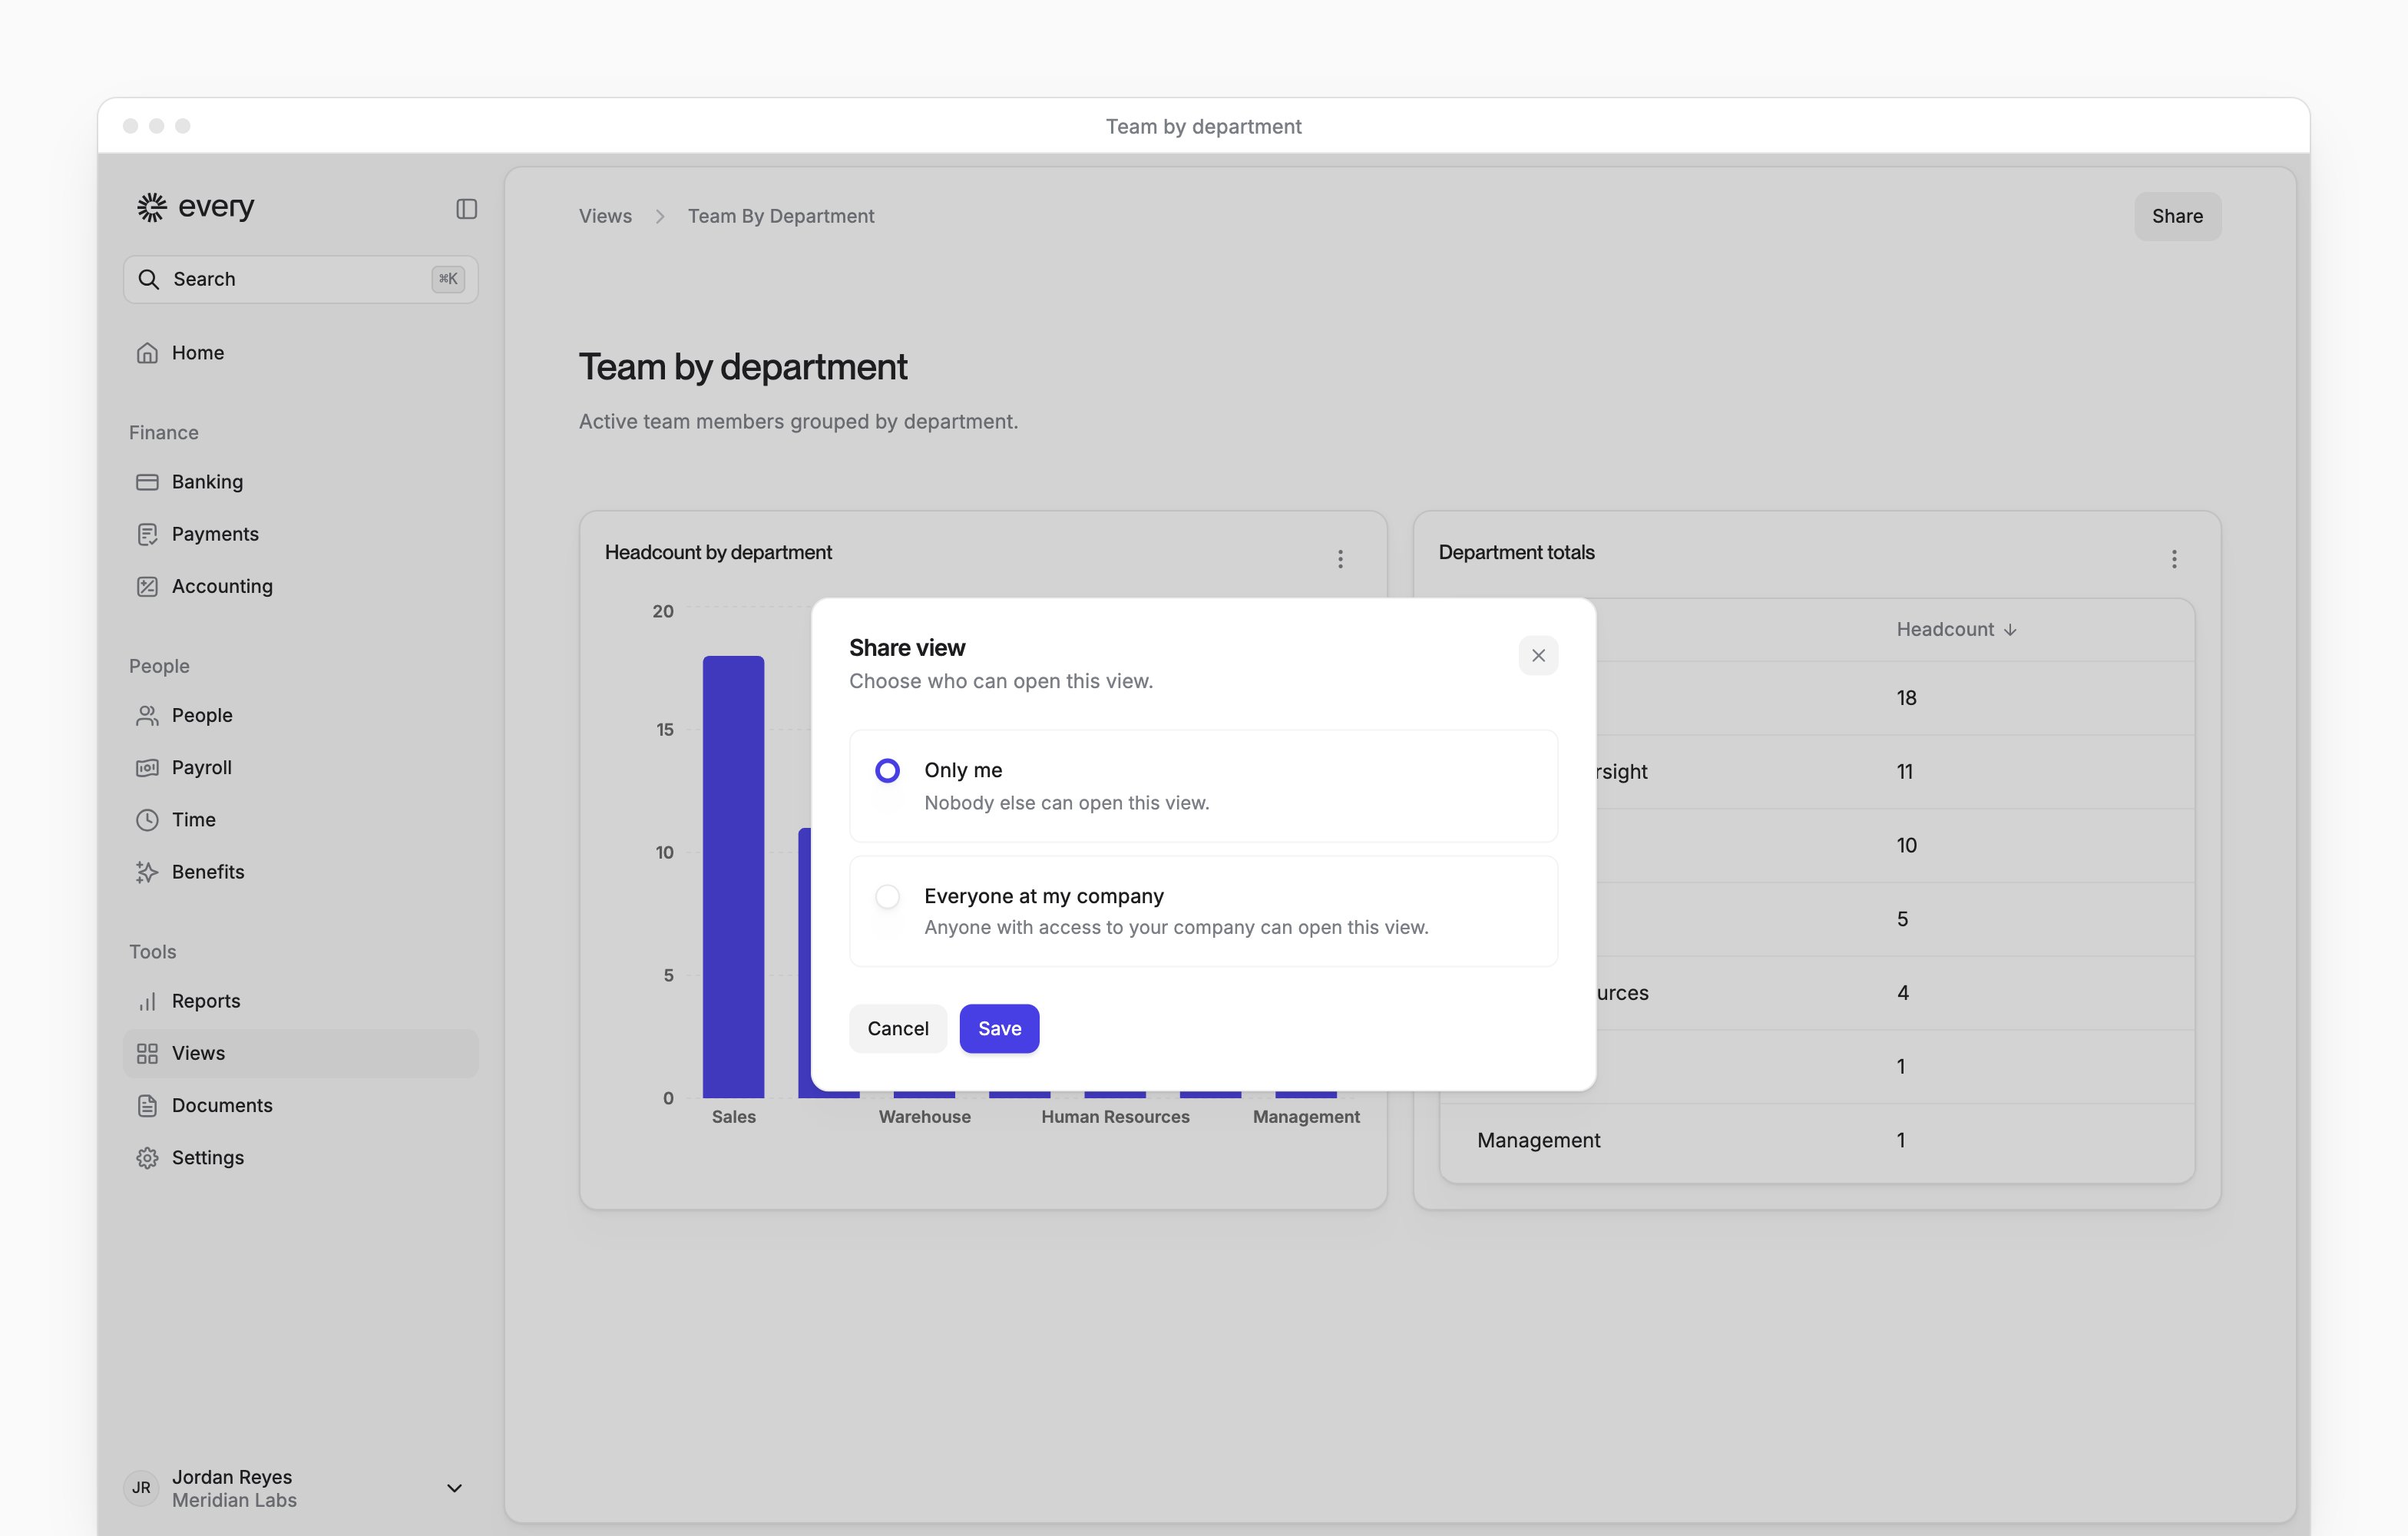Click the Management row in totals table
Screen dimensions: 2408x1536
1816,1141
